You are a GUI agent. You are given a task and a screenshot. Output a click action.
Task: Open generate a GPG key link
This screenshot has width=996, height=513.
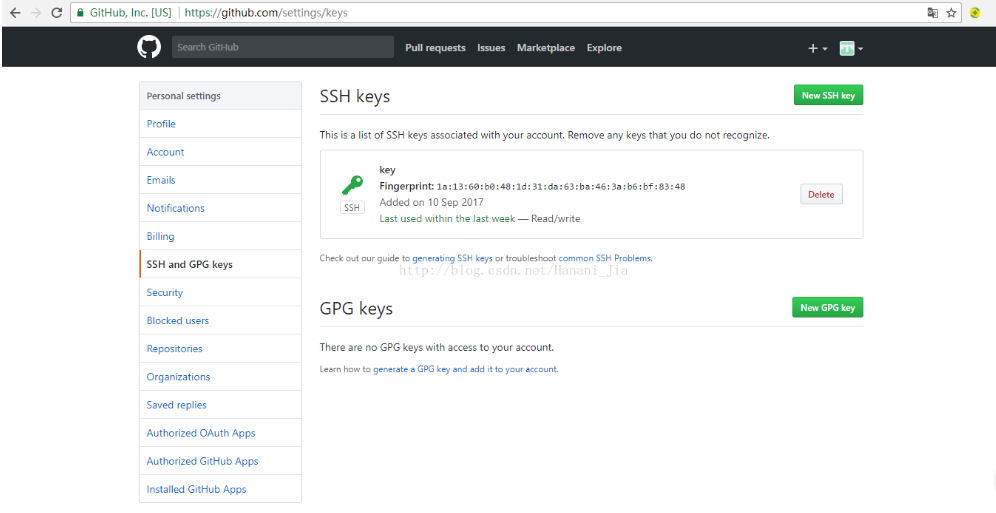[465, 369]
